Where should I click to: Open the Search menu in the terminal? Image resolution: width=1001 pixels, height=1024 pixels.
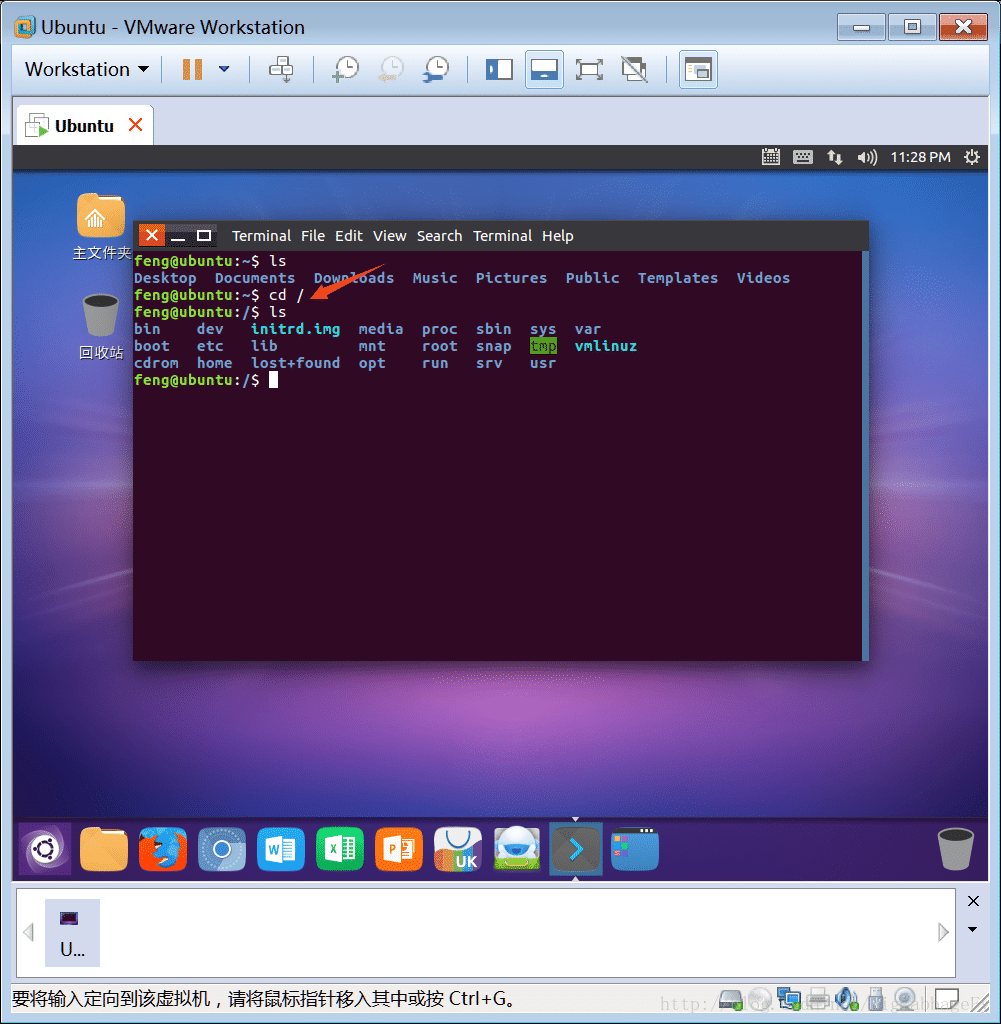[x=439, y=236]
